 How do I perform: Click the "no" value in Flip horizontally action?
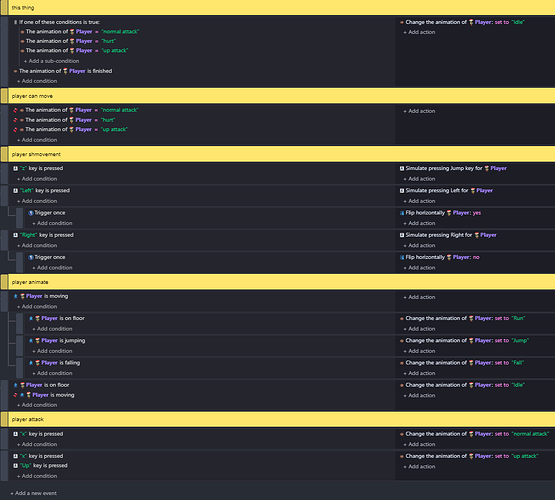476,257
